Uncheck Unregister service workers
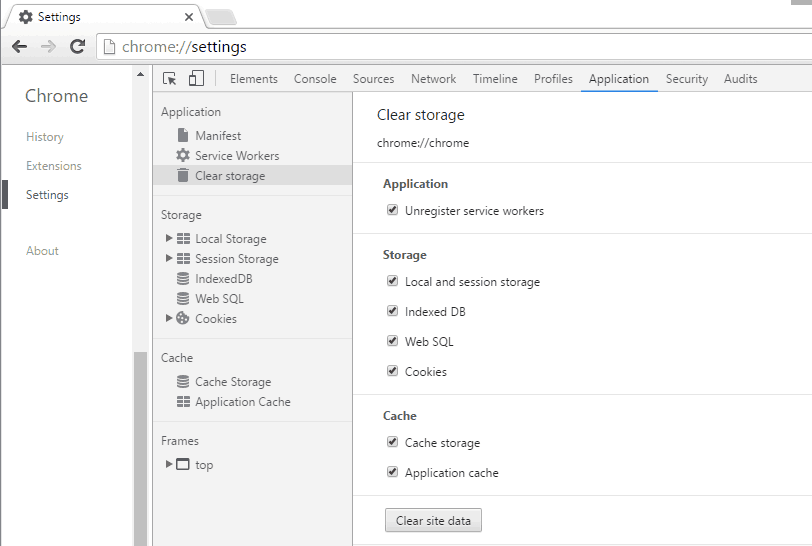812x546 pixels. coord(393,210)
